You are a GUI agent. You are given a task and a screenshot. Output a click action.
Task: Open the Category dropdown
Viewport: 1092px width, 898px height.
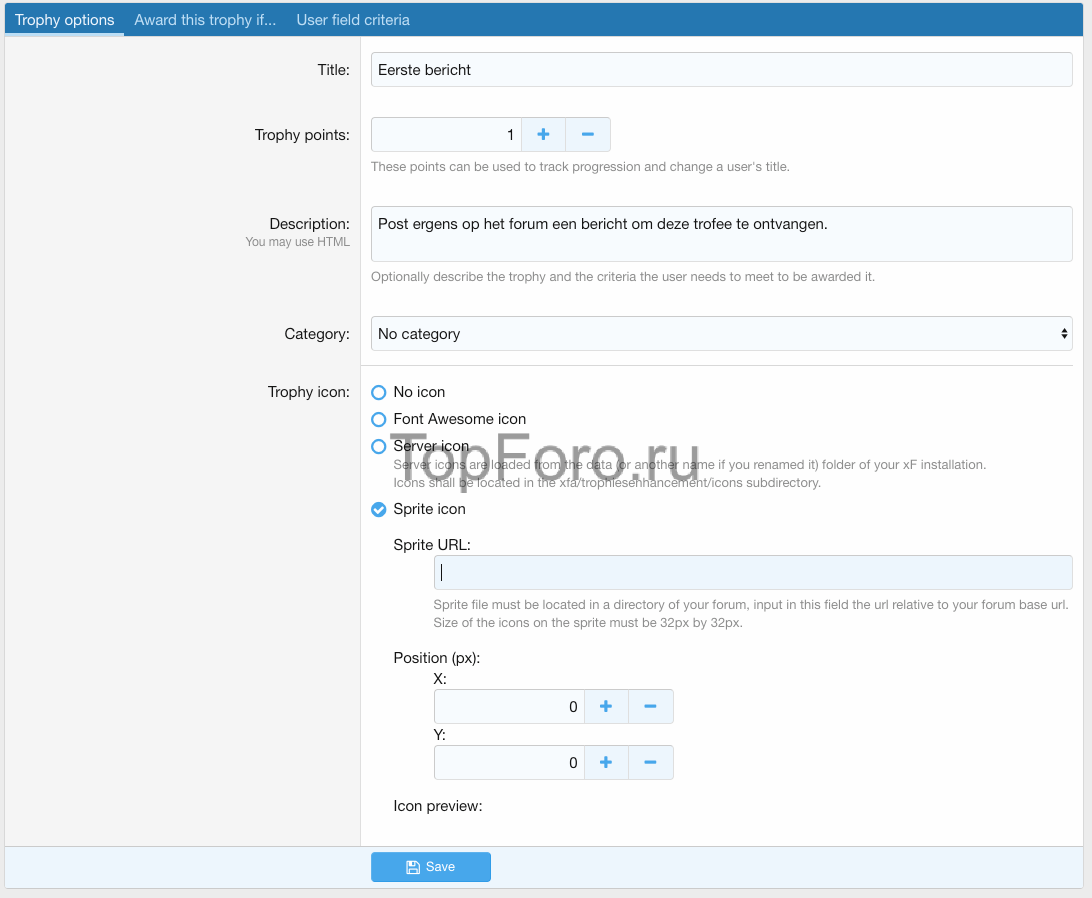click(x=721, y=334)
